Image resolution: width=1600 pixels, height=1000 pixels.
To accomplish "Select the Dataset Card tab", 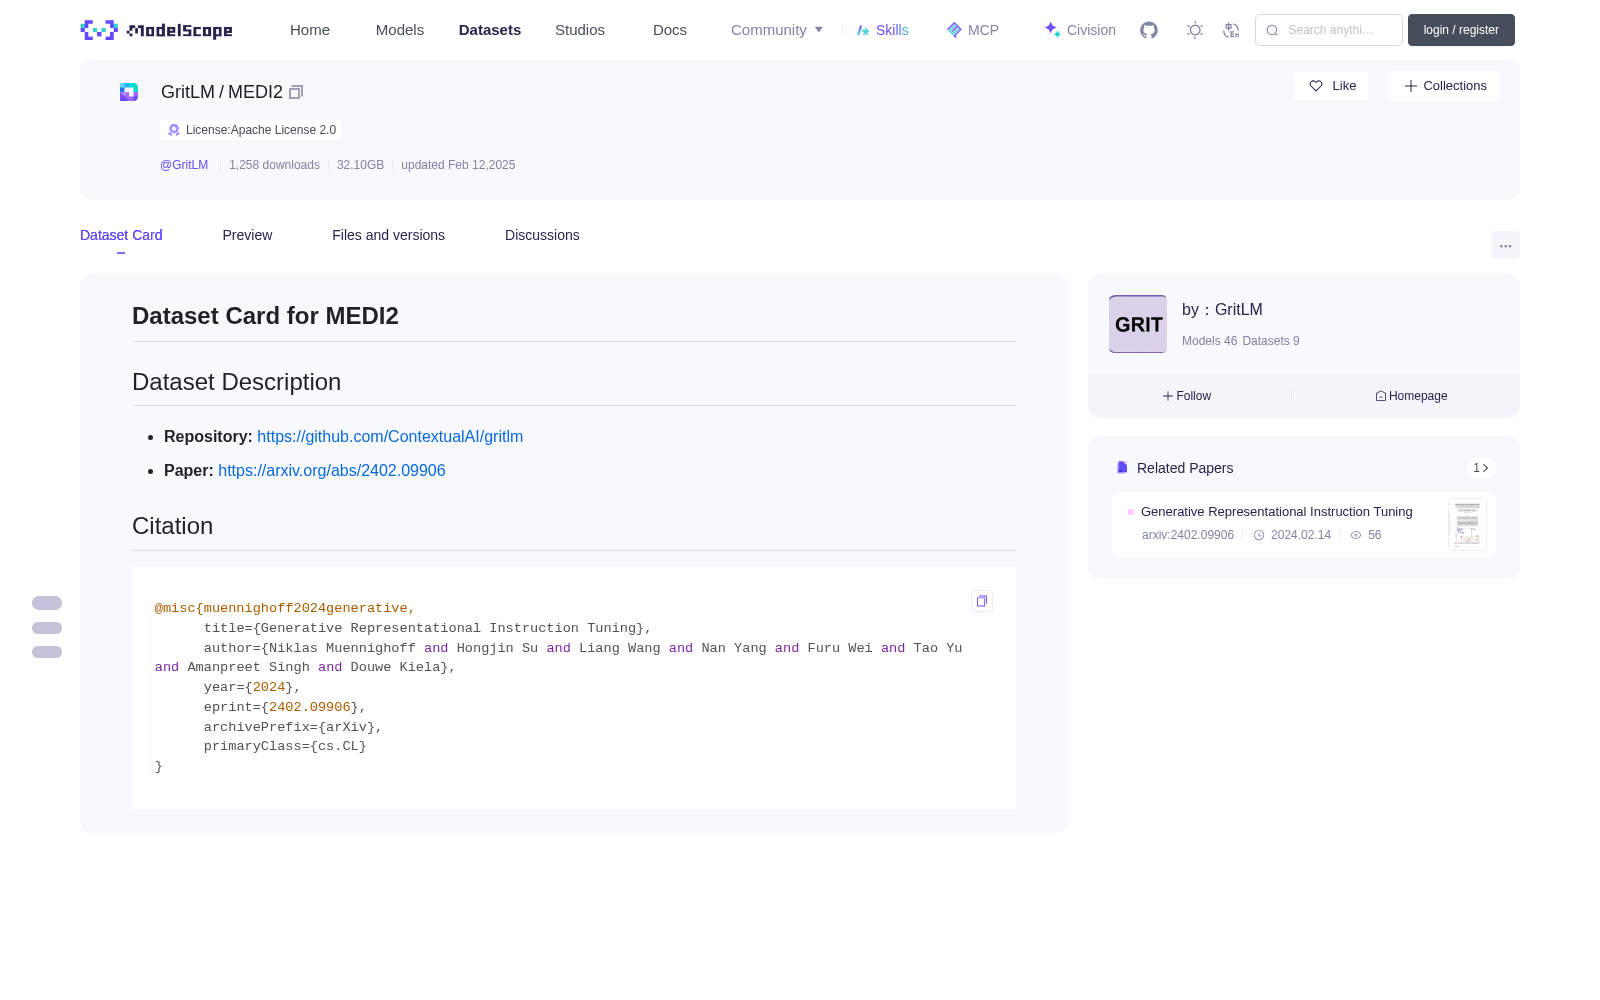I will [121, 235].
